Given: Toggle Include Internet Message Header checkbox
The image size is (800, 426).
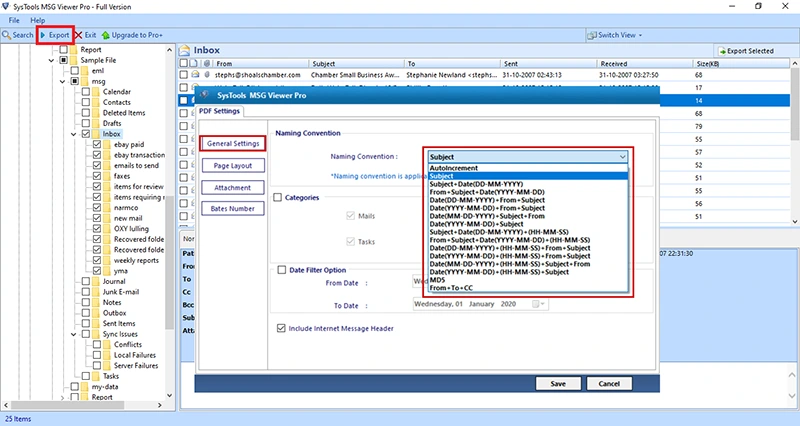Looking at the screenshot, I should tap(281, 328).
